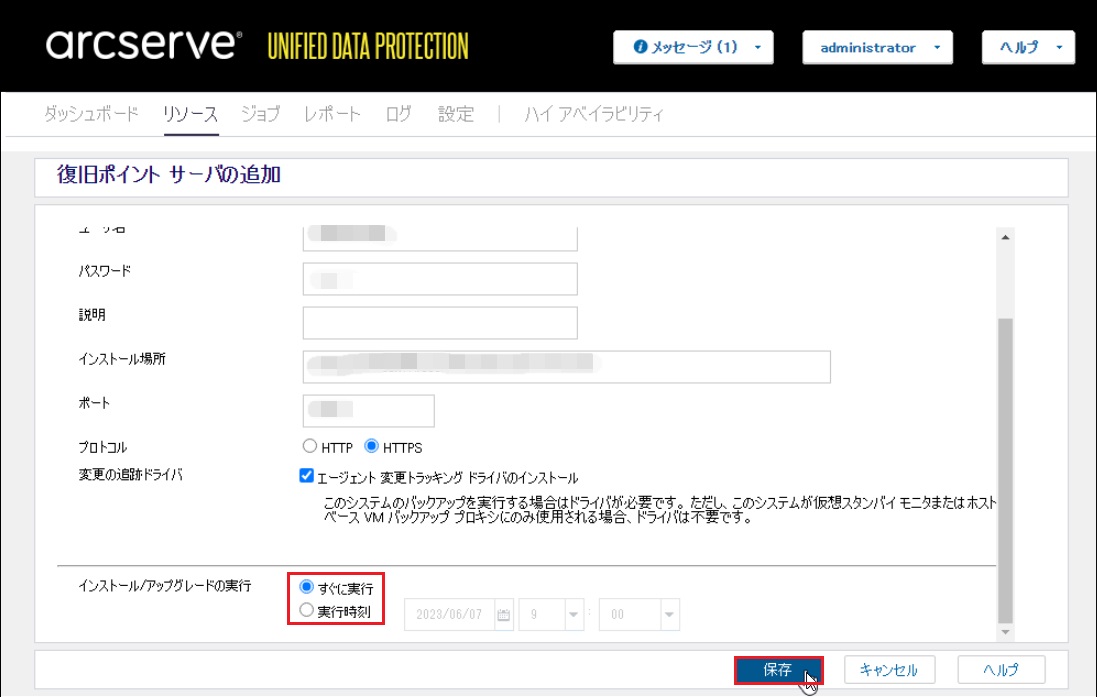Open the top ヘルプ dropdown menu
The image size is (1097, 697).
1028,47
